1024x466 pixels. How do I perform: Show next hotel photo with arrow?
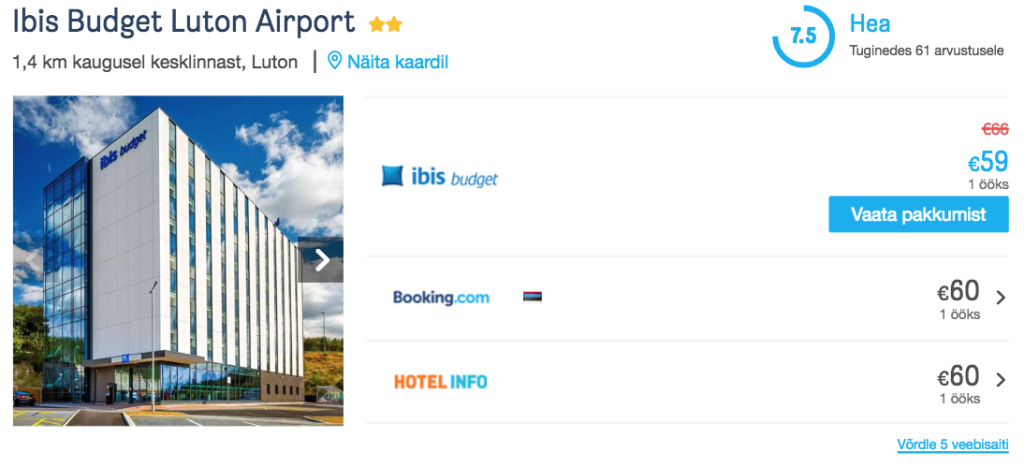(x=322, y=260)
